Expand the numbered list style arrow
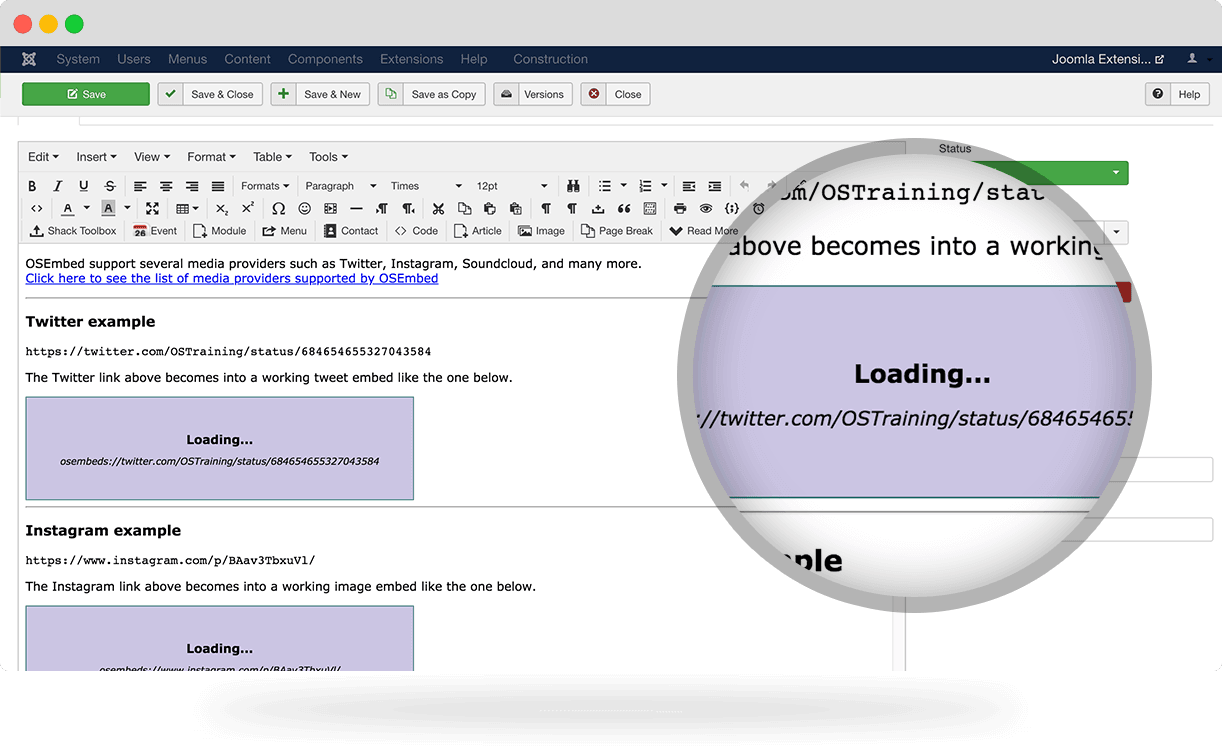Screen dimensions: 1222x748 pyautogui.click(x=664, y=186)
